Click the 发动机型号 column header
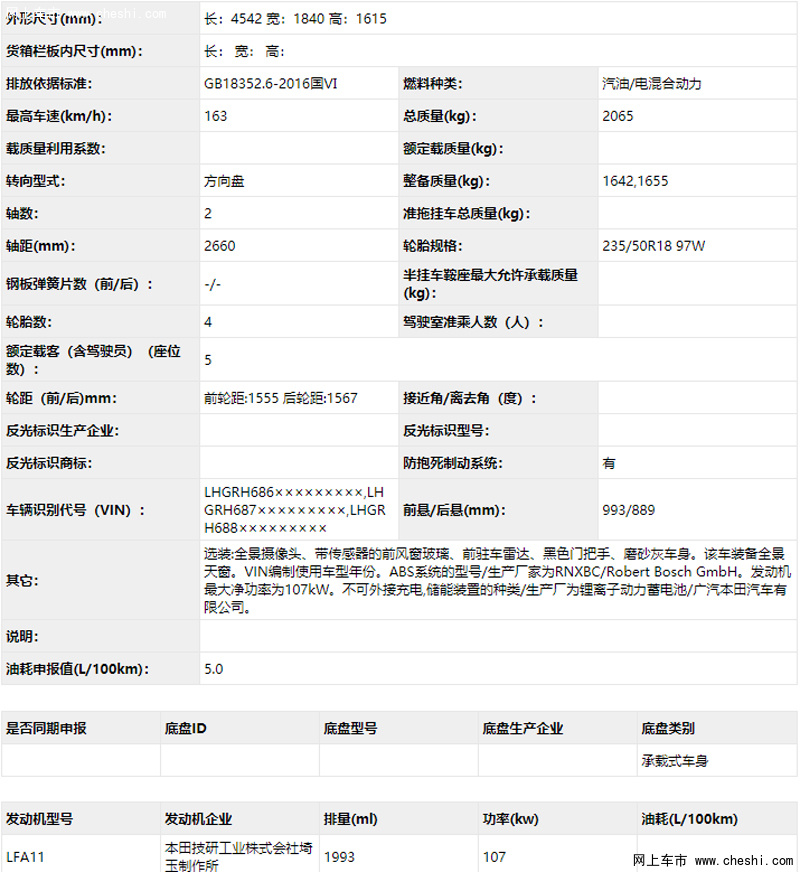Image resolution: width=800 pixels, height=872 pixels. [39, 819]
